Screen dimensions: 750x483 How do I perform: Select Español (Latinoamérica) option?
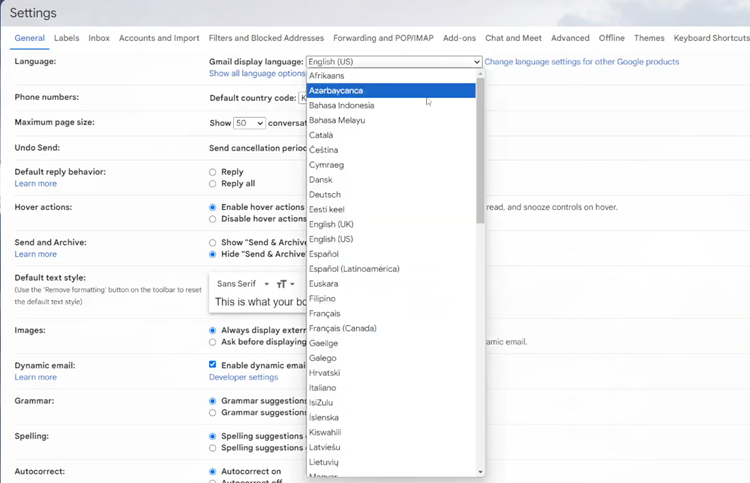click(x=391, y=268)
